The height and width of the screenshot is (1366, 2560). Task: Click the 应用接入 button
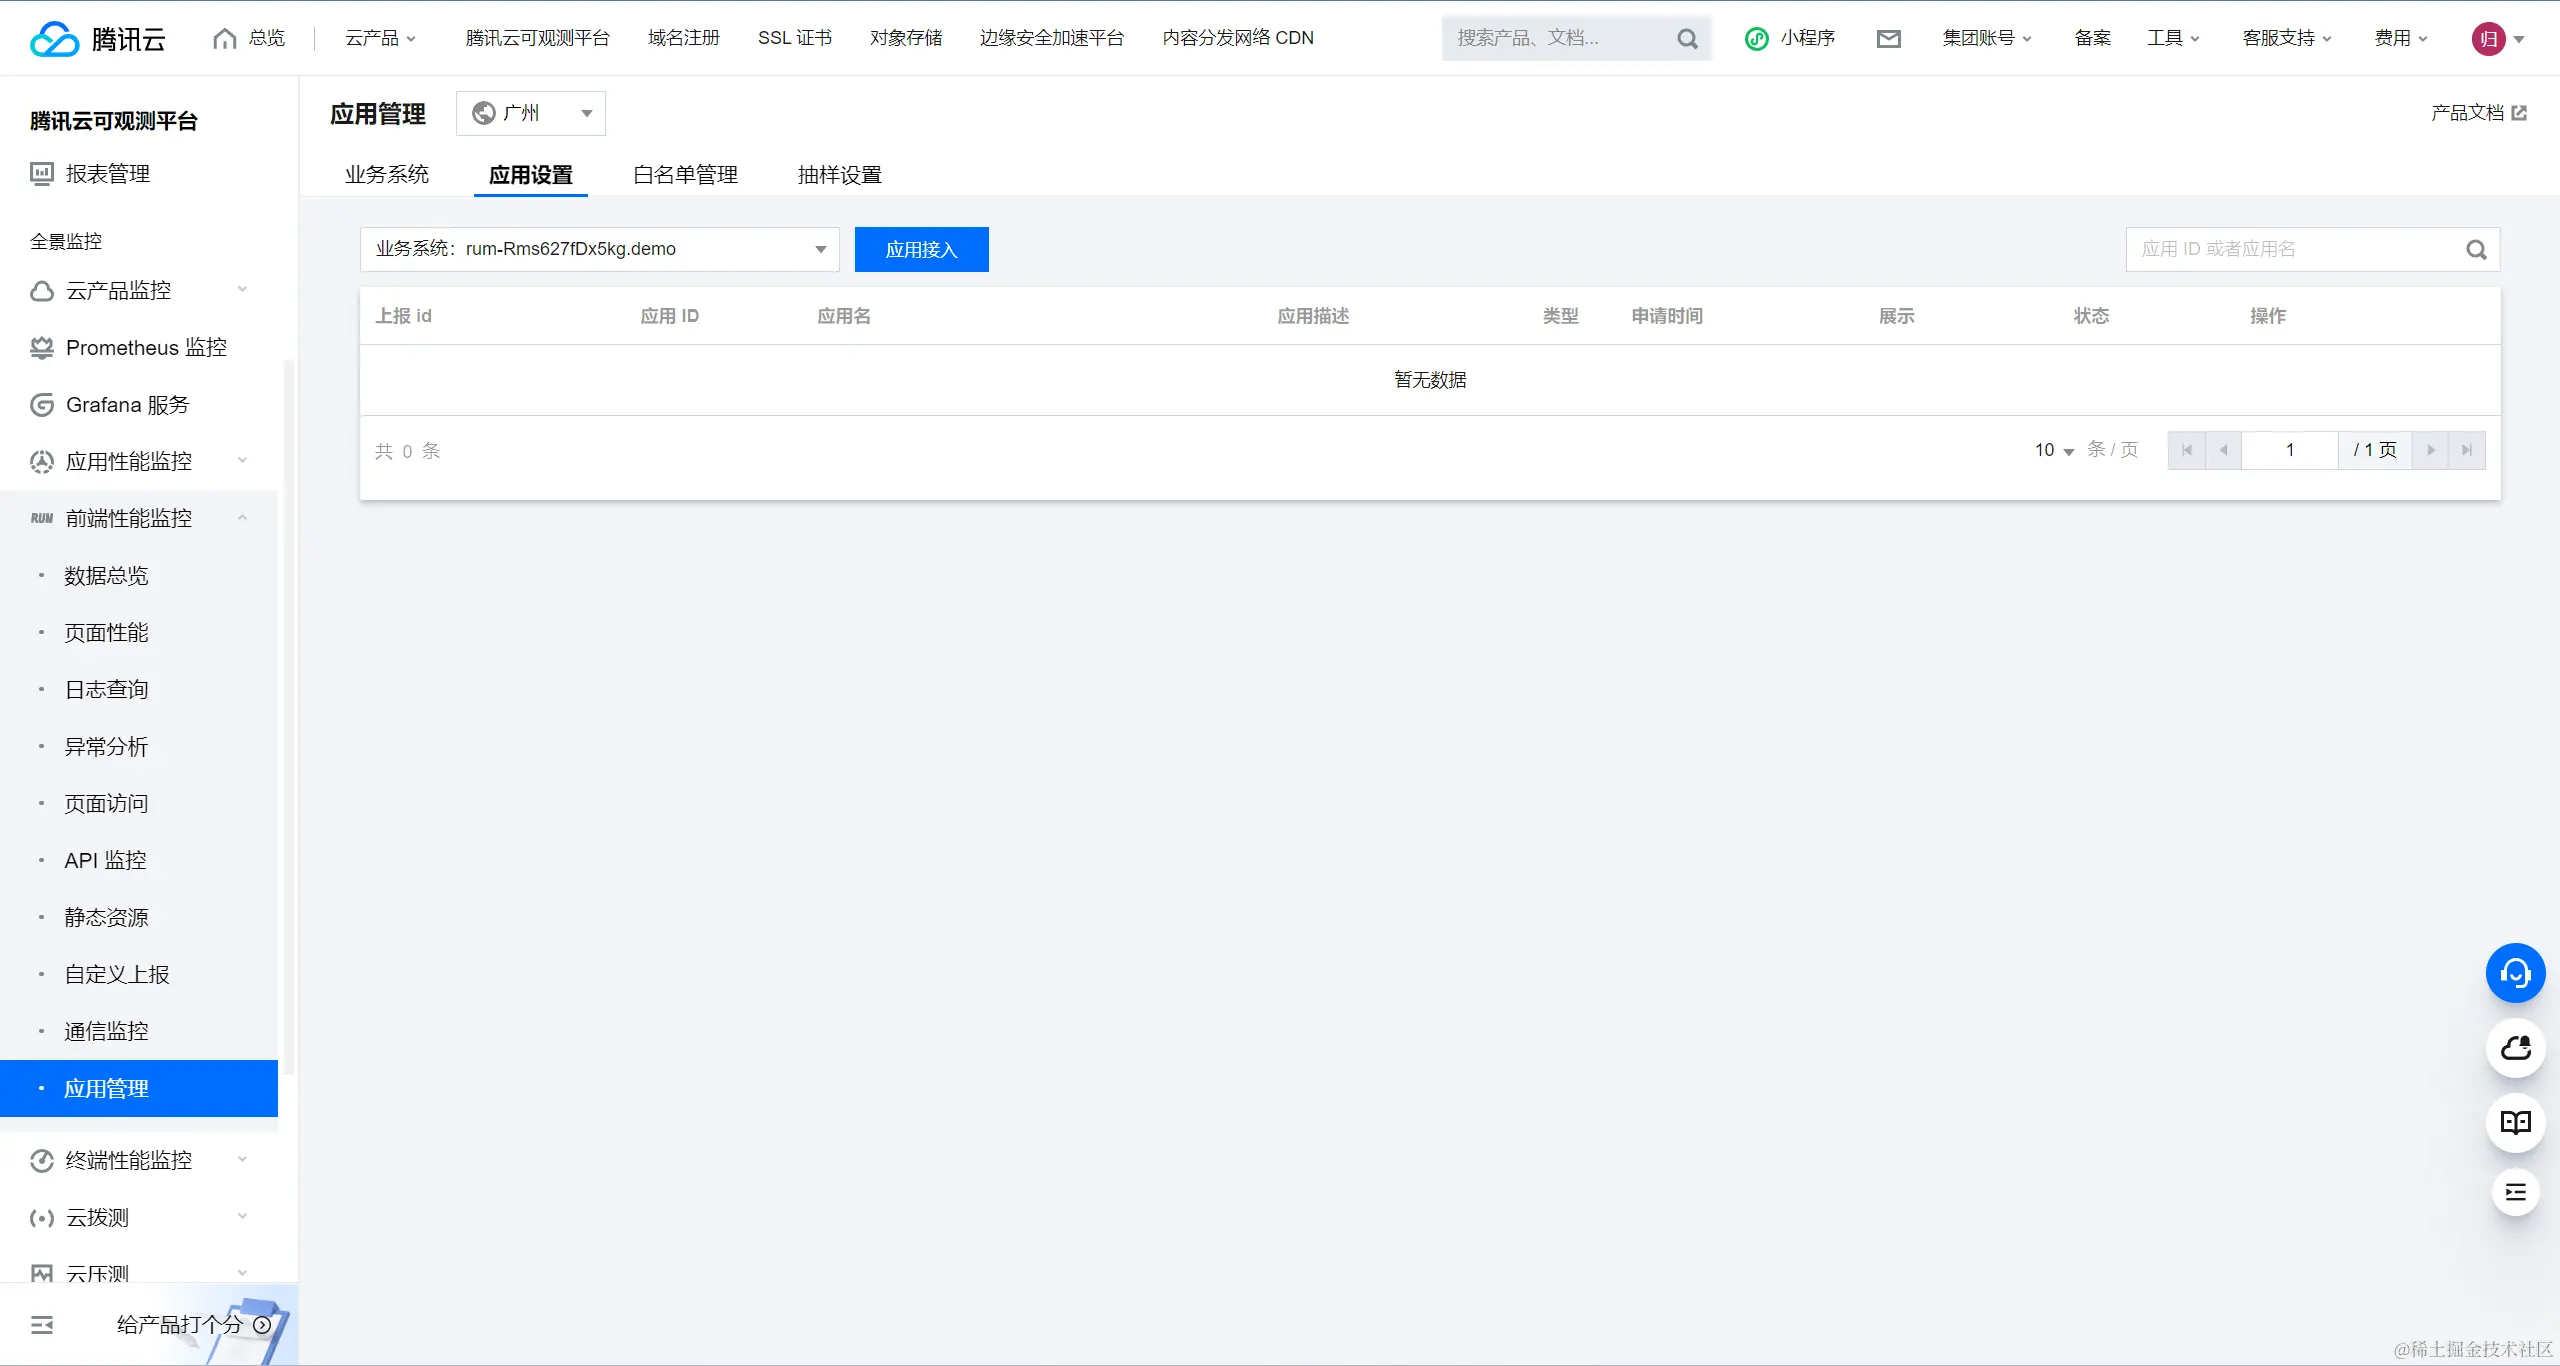(921, 249)
